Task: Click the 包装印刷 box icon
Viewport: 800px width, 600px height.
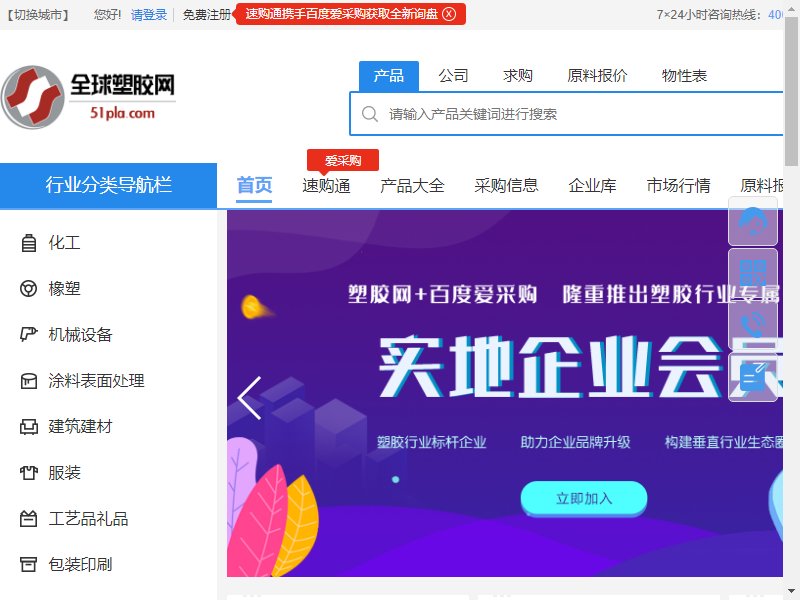Action: point(29,564)
